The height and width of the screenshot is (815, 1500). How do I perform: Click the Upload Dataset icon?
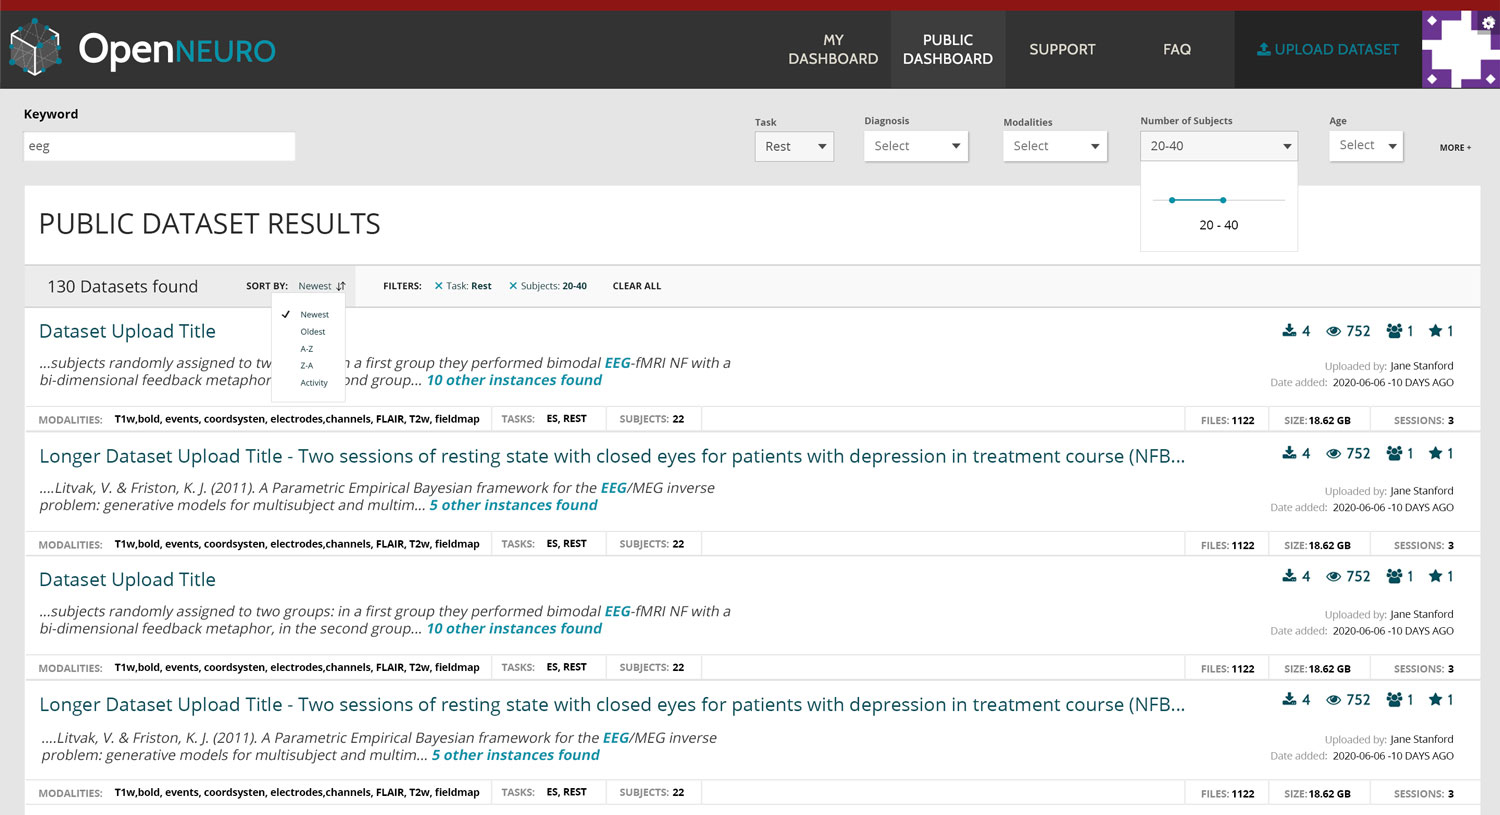click(x=1265, y=49)
